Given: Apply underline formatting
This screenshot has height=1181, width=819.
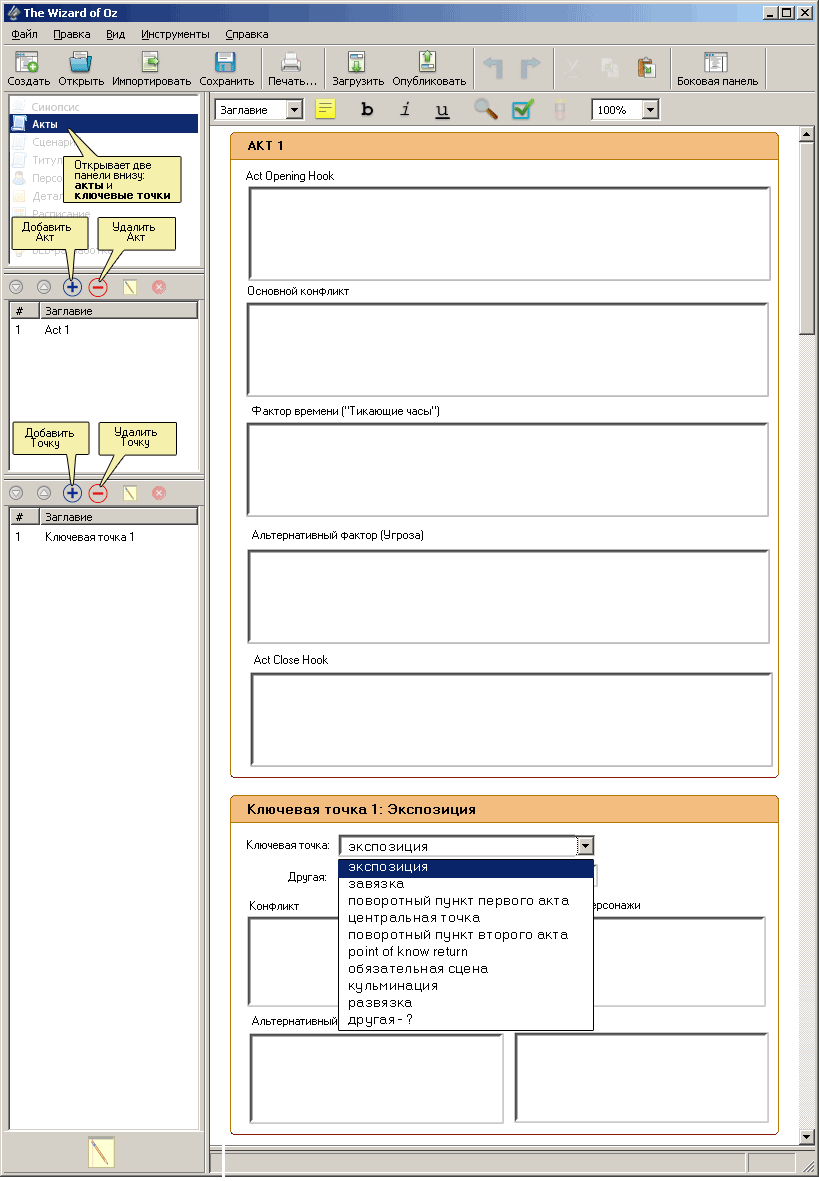Looking at the screenshot, I should (442, 110).
